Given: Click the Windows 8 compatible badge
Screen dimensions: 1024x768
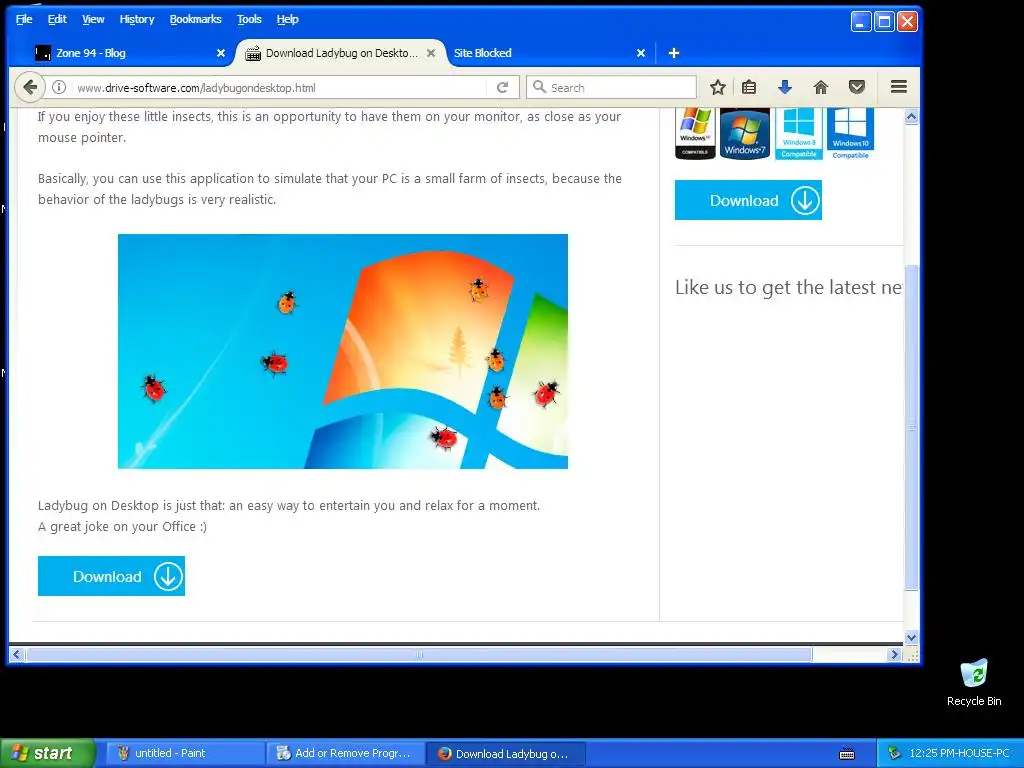Looking at the screenshot, I should 799,133.
